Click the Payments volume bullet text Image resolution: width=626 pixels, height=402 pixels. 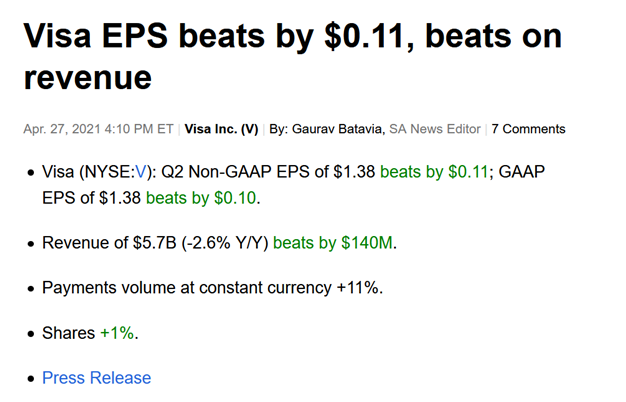coord(212,288)
